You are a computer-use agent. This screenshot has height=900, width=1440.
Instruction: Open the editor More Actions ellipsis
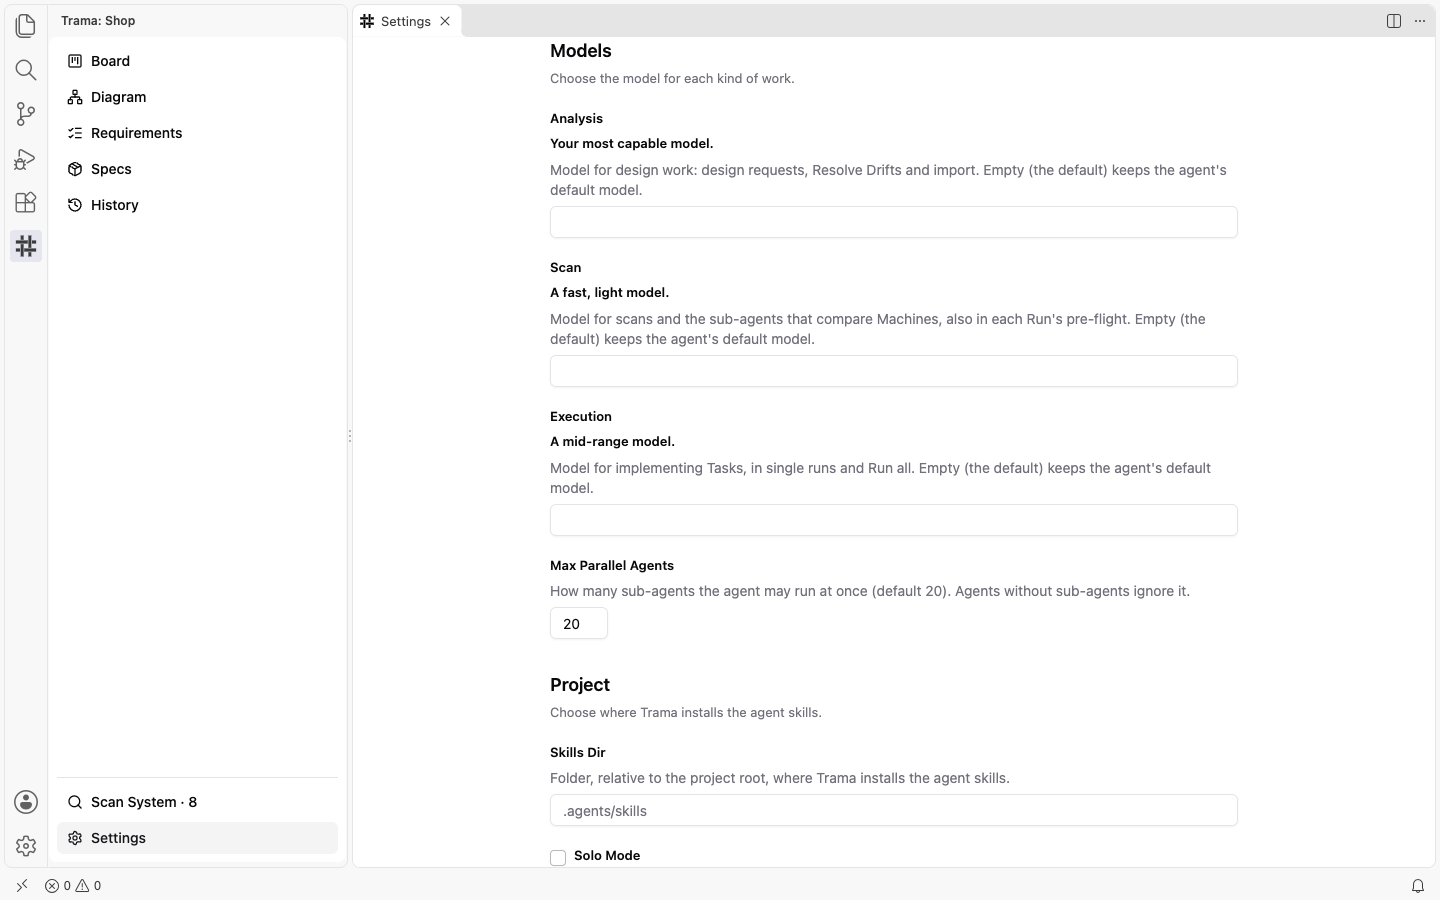coord(1420,21)
